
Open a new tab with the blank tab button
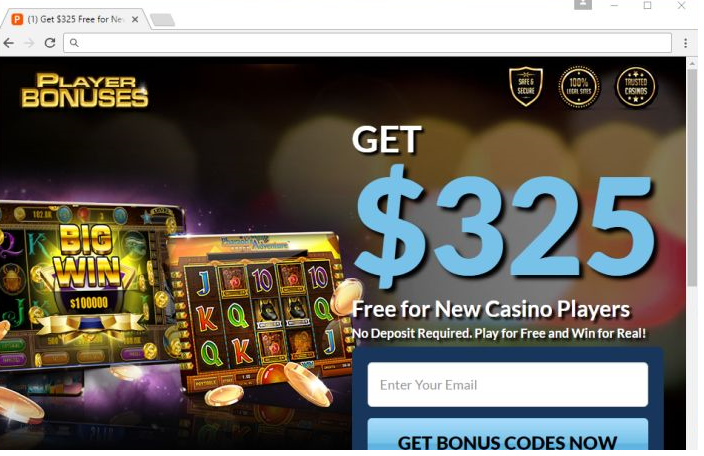[163, 20]
